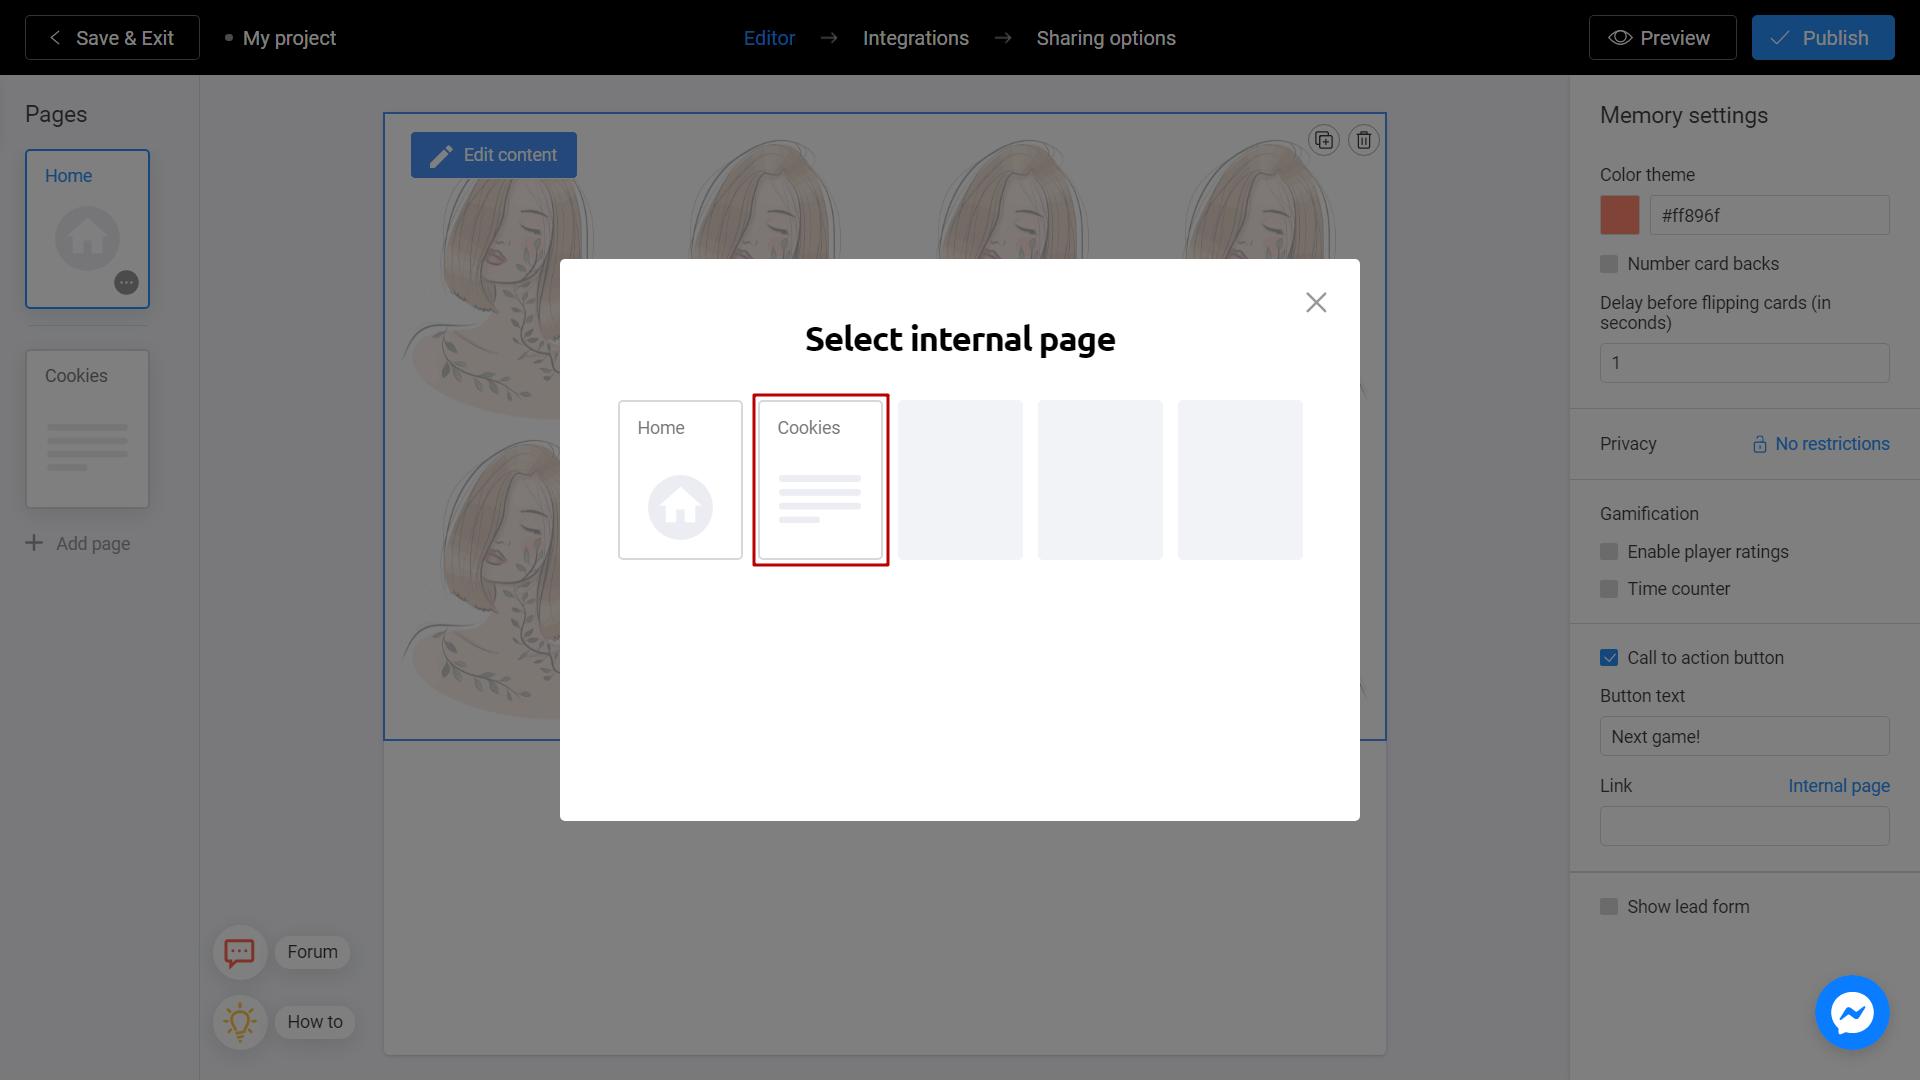Switch to Integrations tab
The height and width of the screenshot is (1080, 1920).
915,37
